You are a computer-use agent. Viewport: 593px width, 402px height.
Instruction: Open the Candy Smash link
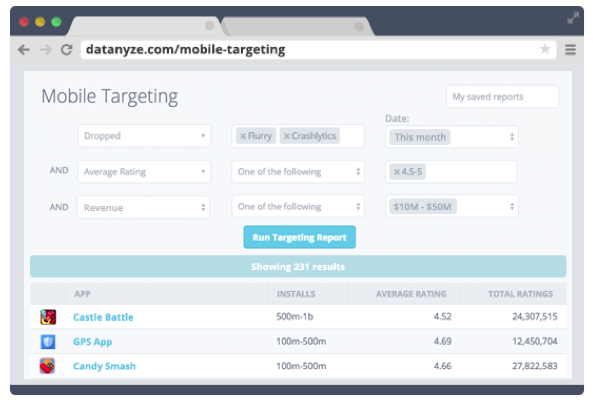coord(104,366)
